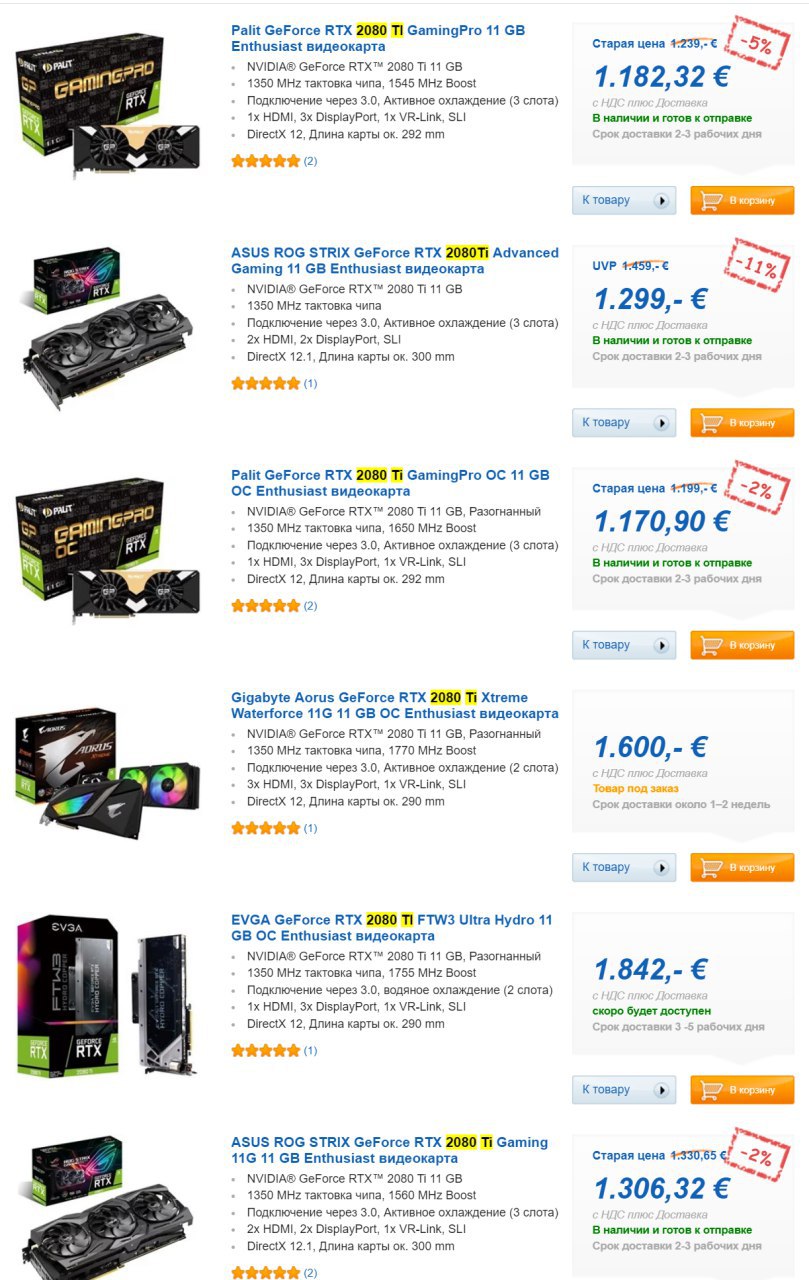Add EVGA FTW3 Ultra Hydro to cart
Image resolution: width=809 pixels, height=1280 pixels.
(x=742, y=1089)
